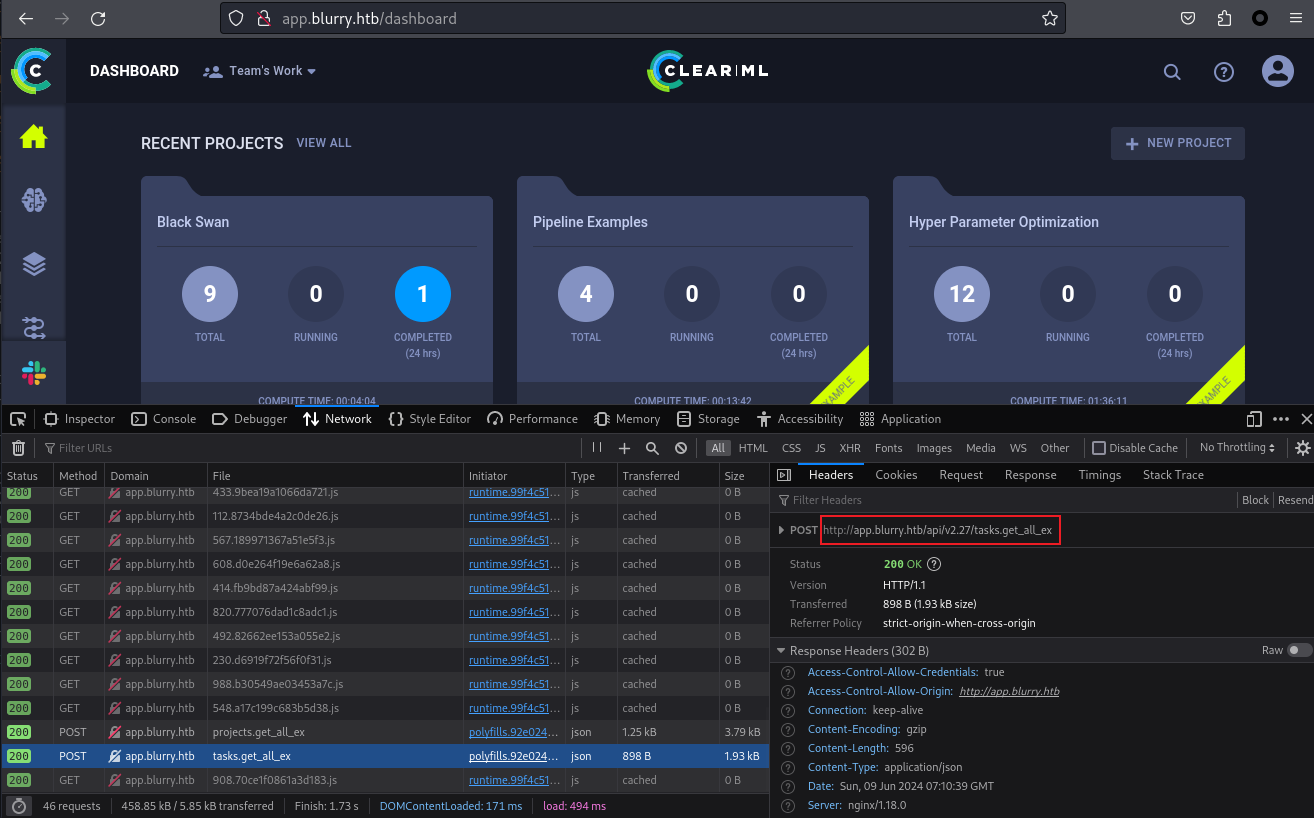Image resolution: width=1314 pixels, height=818 pixels.
Task: Pause network recording in devtools
Action: click(597, 448)
